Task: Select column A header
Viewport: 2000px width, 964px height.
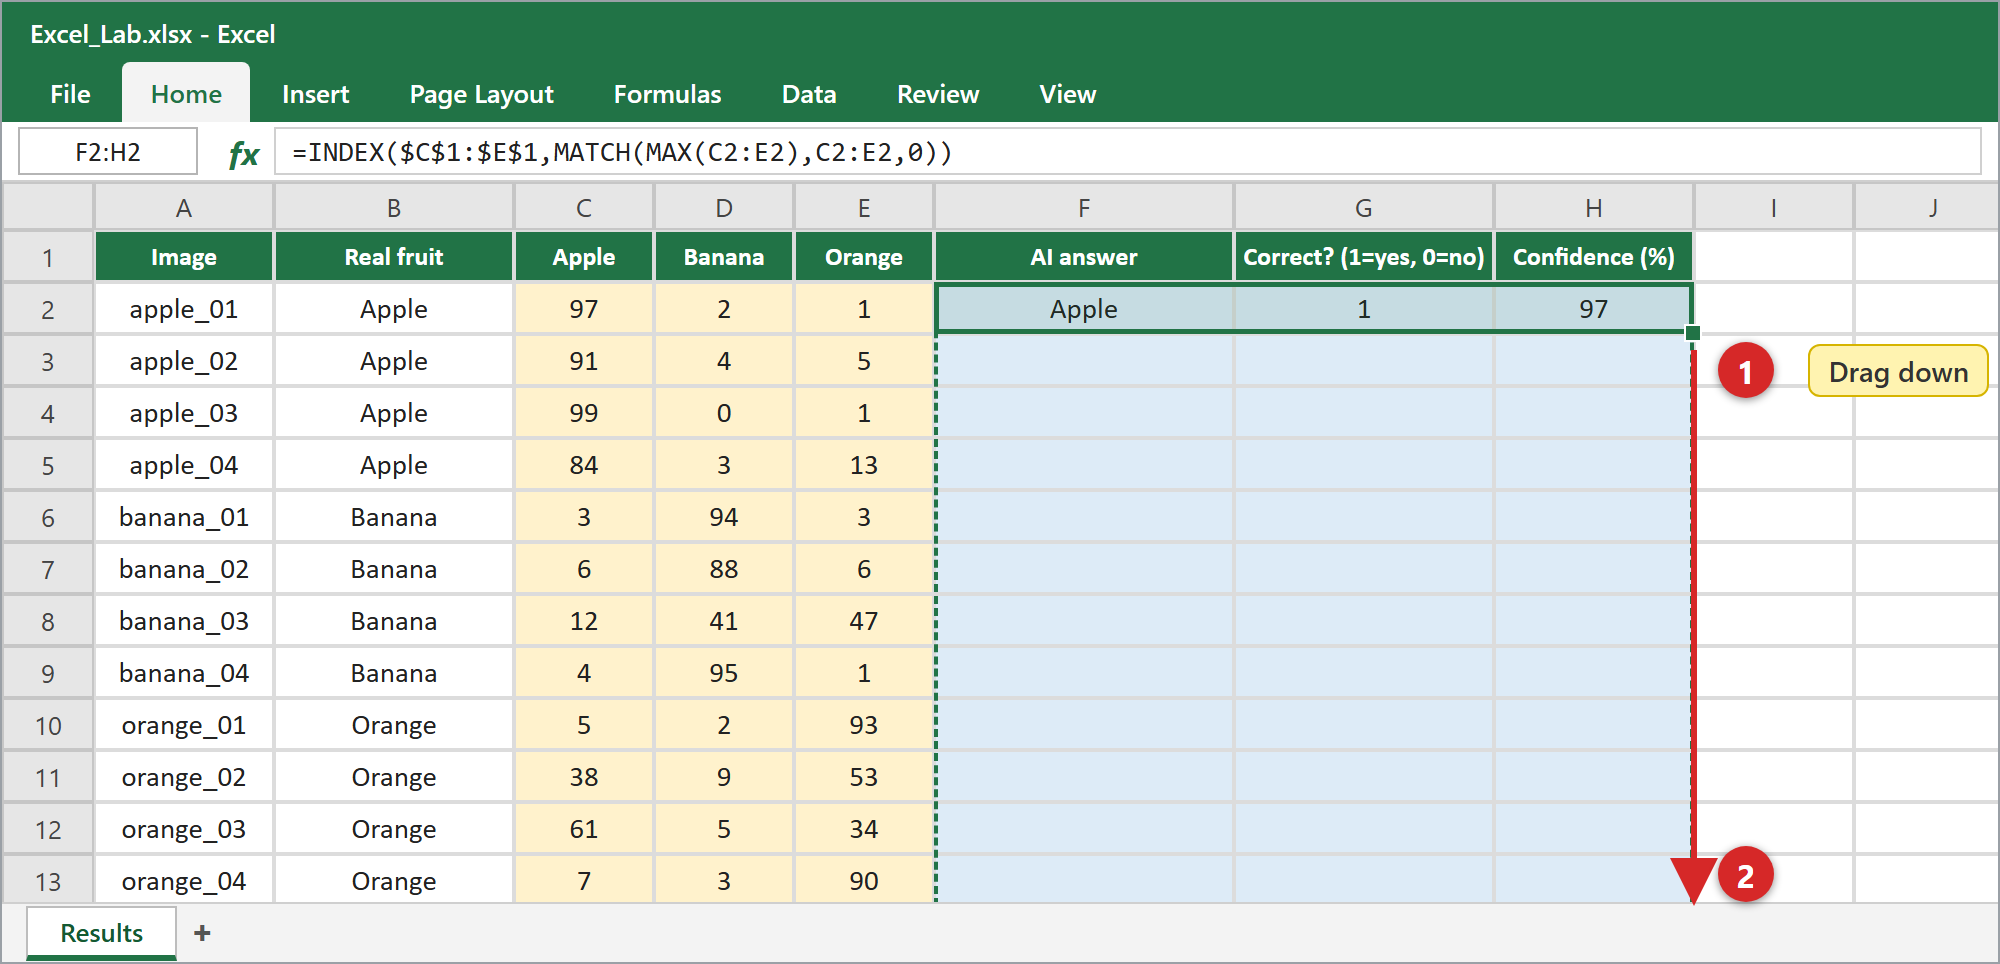Action: click(x=184, y=208)
